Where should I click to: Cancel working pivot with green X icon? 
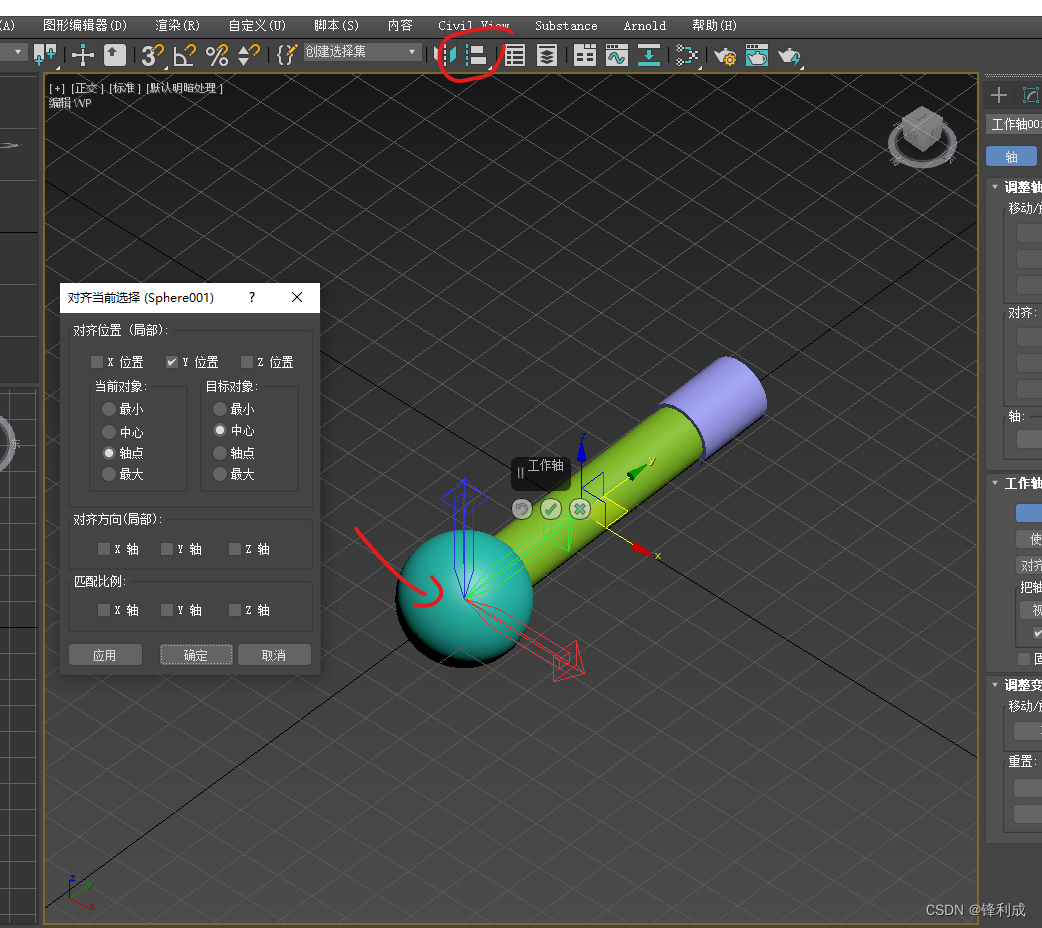pos(579,509)
